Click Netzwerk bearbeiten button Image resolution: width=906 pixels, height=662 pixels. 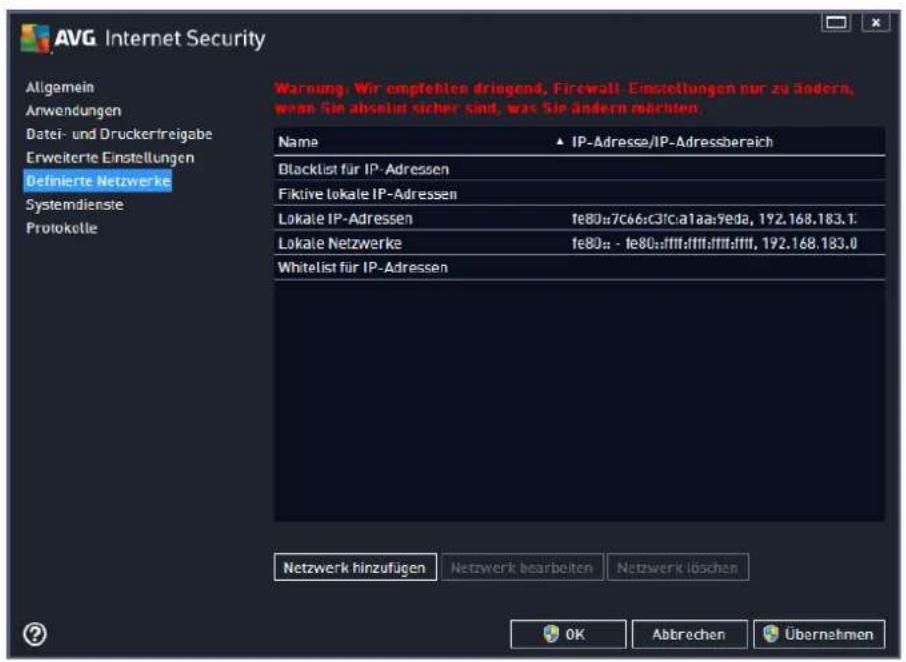click(522, 567)
